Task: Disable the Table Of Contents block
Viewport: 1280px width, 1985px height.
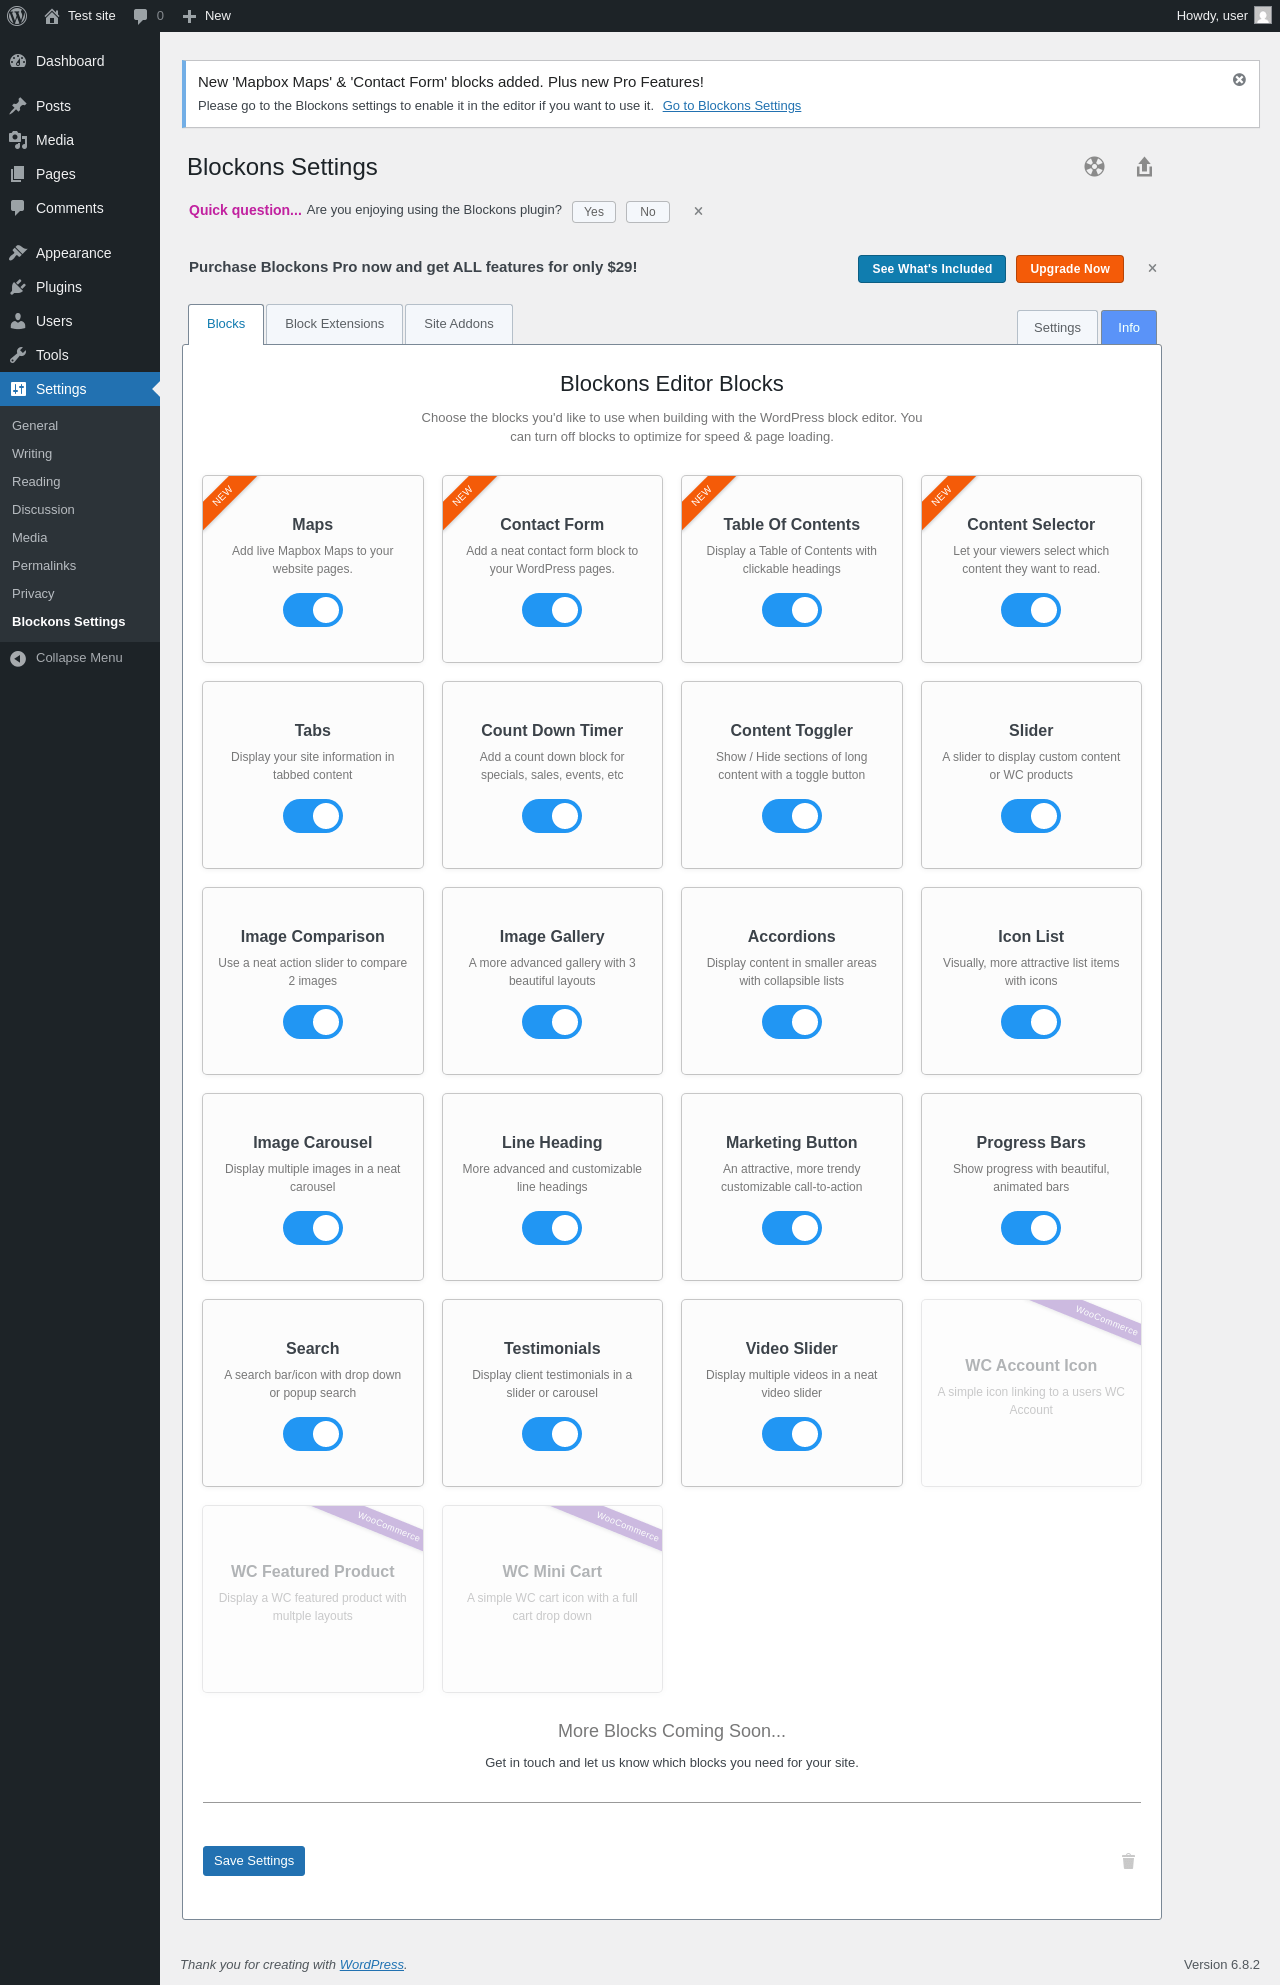Action: (x=792, y=610)
